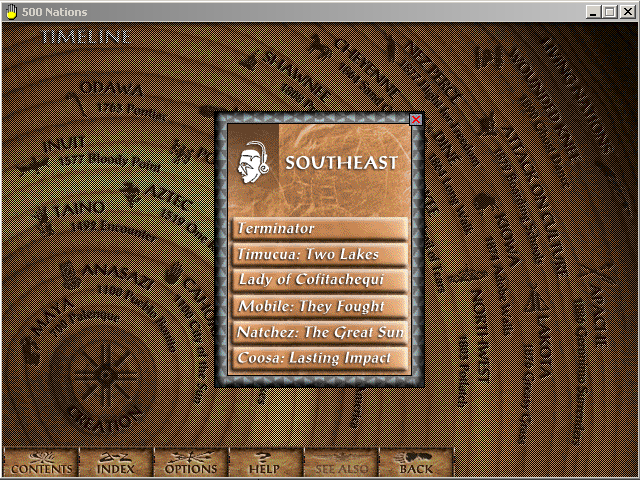Click '1763 Pontiac' event text
This screenshot has height=480, width=640.
click(x=131, y=111)
